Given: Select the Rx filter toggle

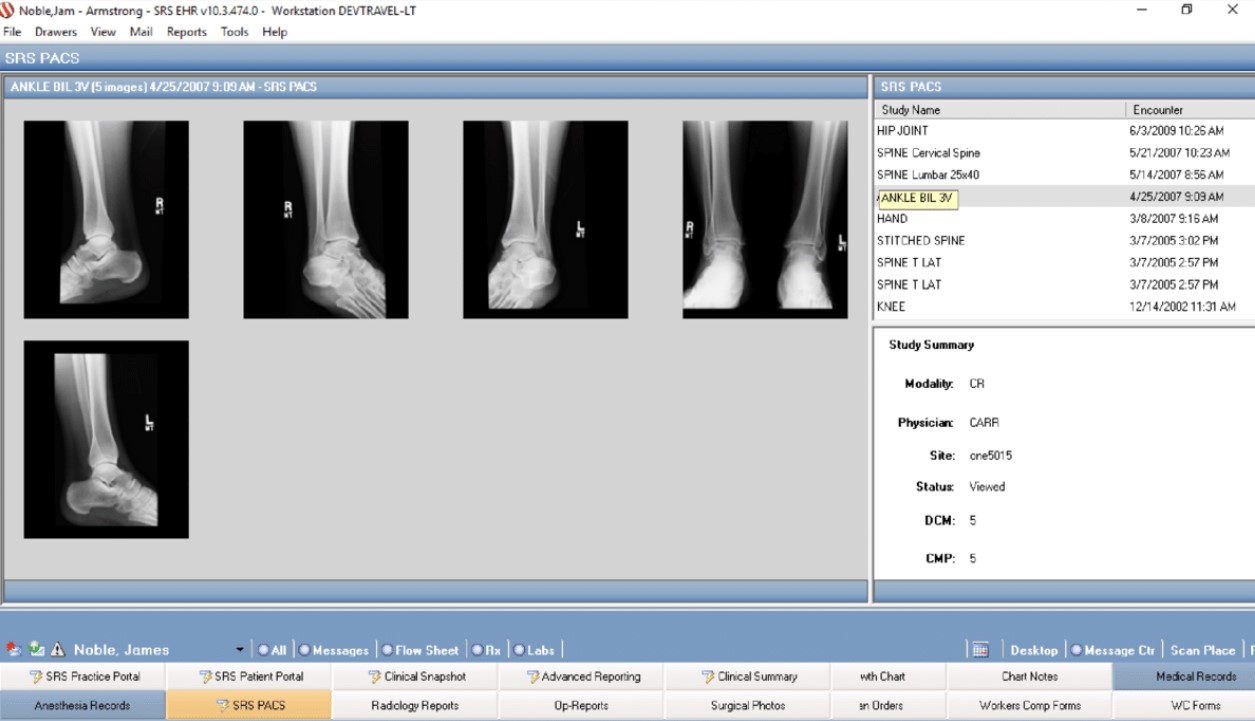Looking at the screenshot, I should [x=479, y=649].
